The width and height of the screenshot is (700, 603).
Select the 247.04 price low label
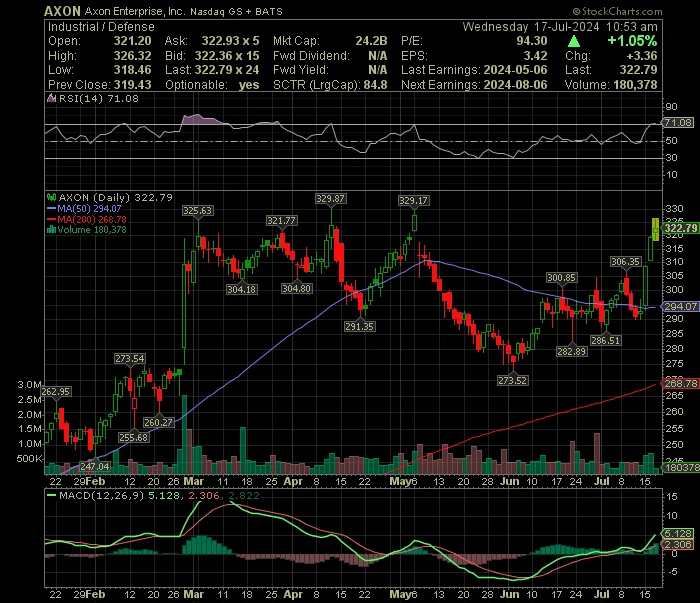pyautogui.click(x=95, y=466)
